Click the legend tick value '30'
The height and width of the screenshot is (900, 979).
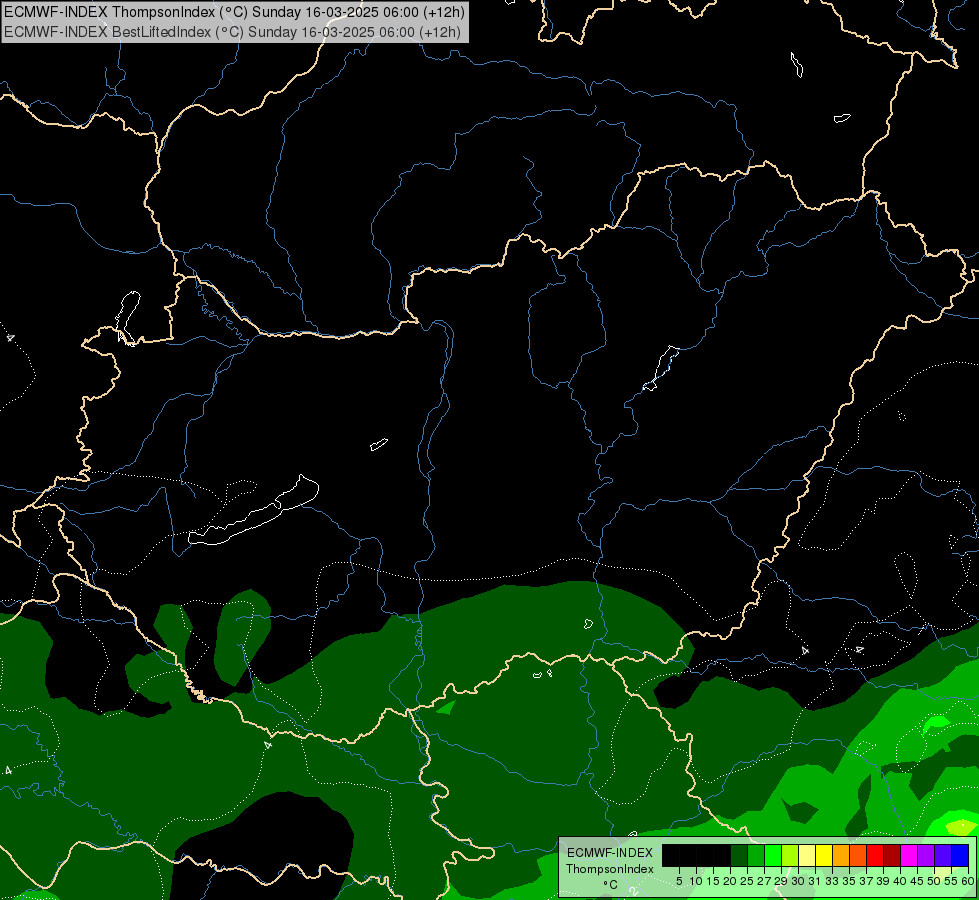(798, 881)
